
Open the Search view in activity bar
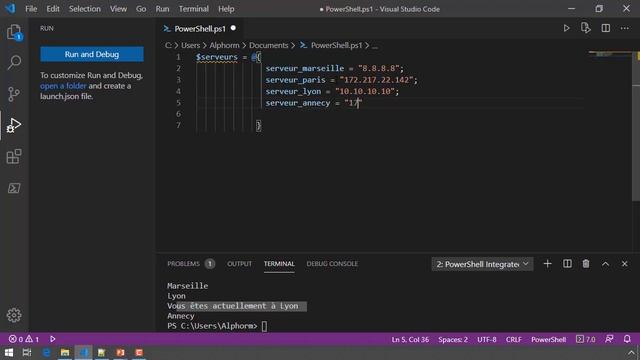14,62
